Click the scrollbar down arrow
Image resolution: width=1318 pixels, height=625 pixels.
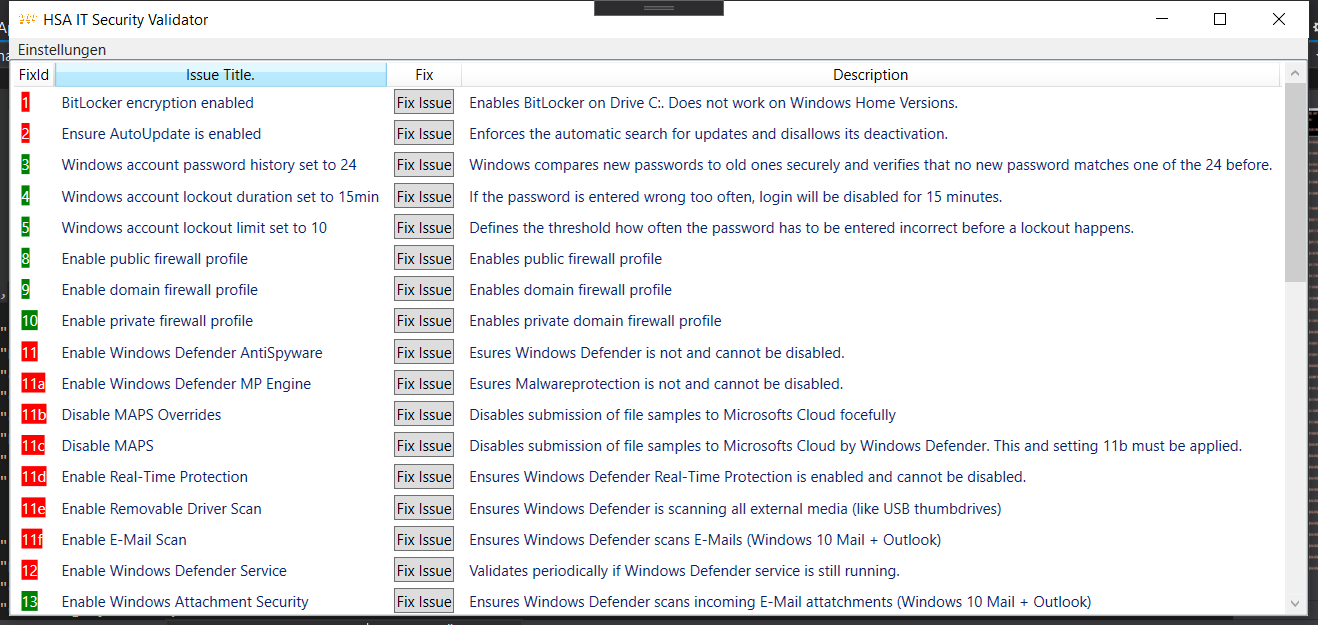[x=1296, y=603]
